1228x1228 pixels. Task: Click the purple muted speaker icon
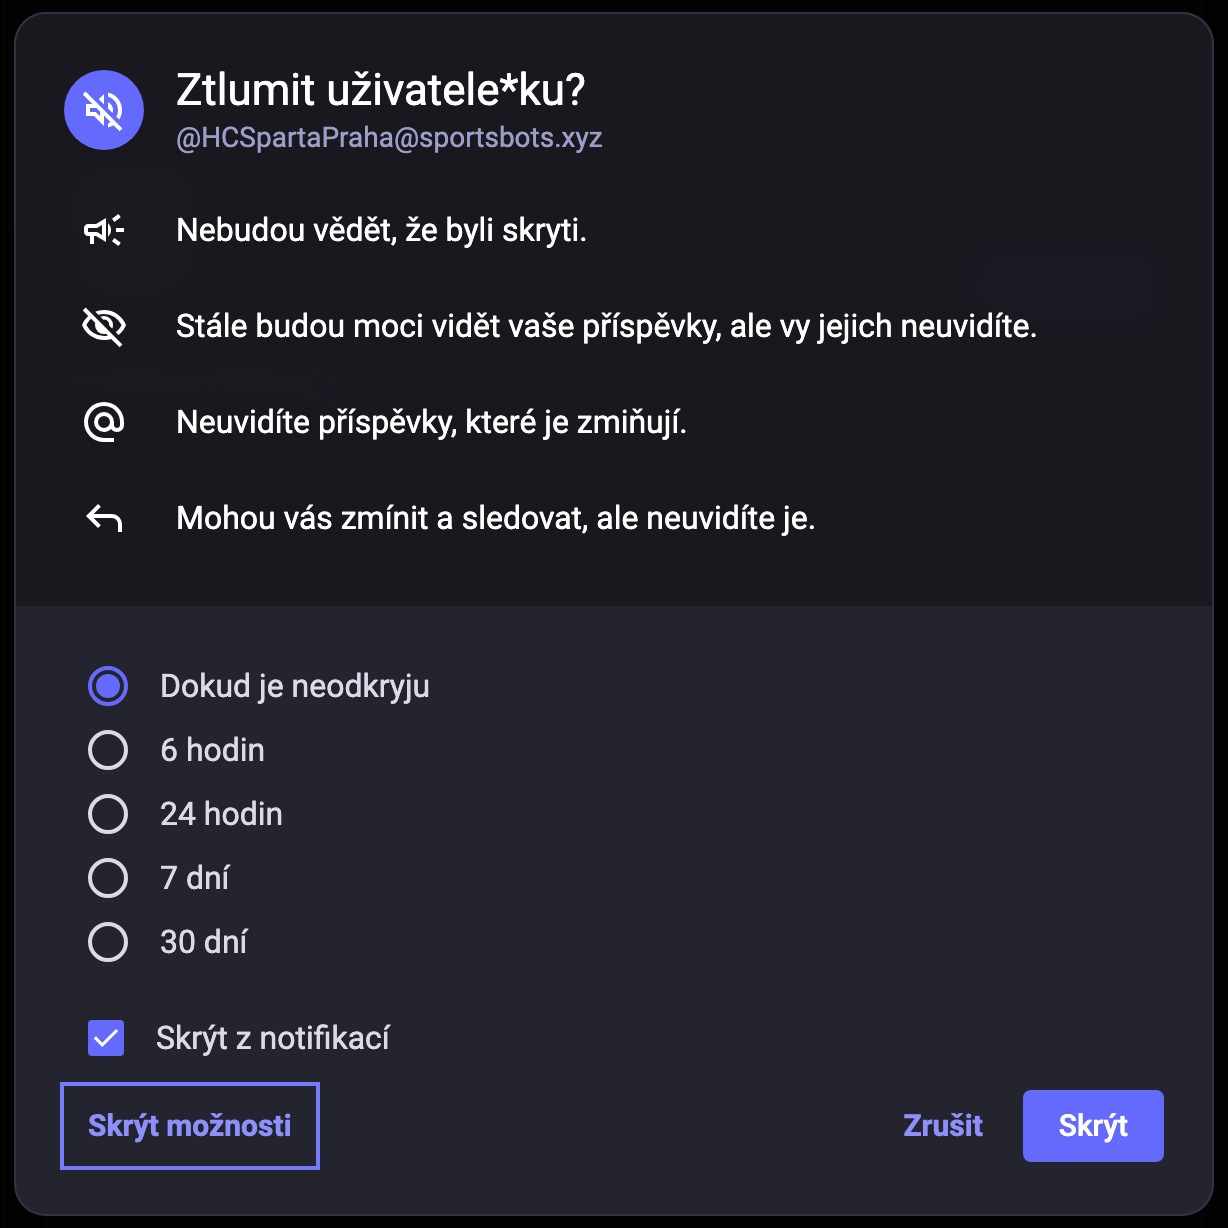pos(104,110)
